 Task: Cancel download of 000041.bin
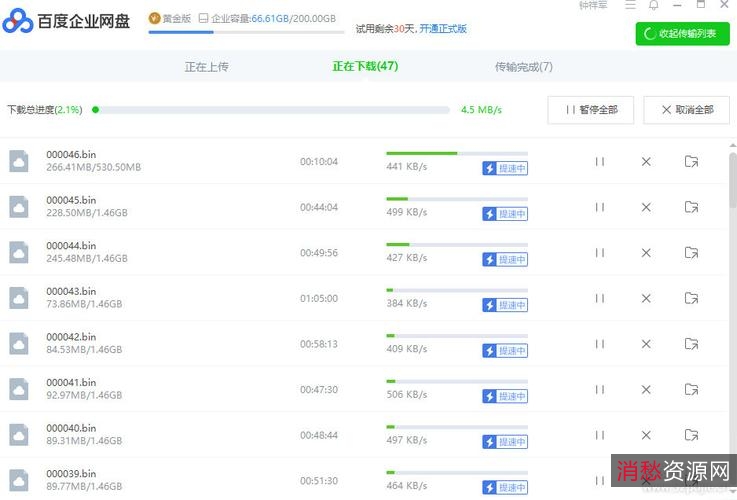646,390
